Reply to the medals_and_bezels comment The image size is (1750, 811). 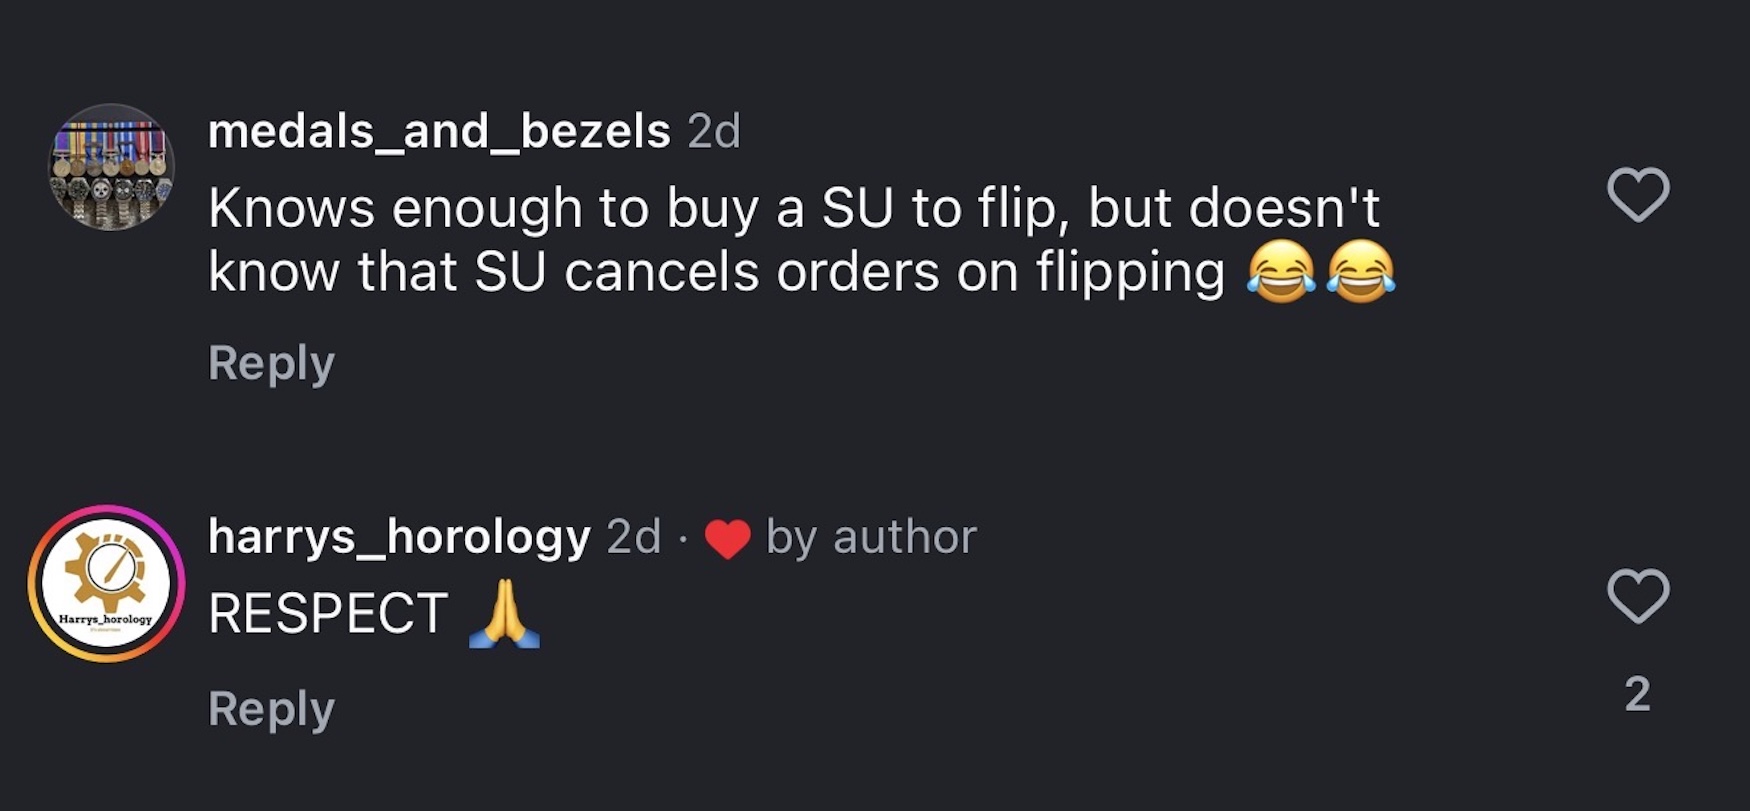pyautogui.click(x=271, y=363)
